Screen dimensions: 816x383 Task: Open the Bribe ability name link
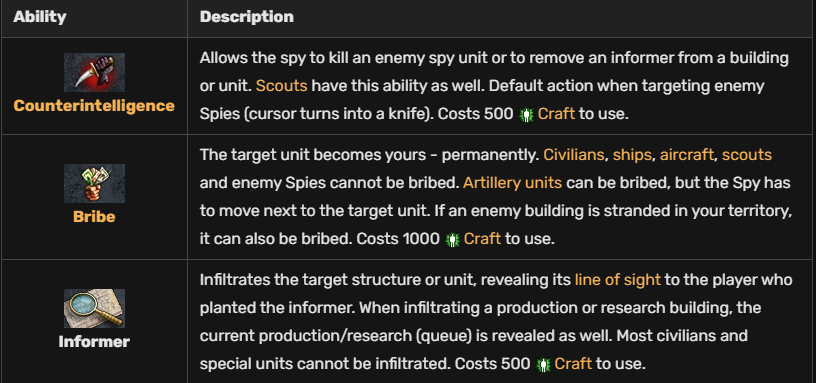[x=94, y=216]
